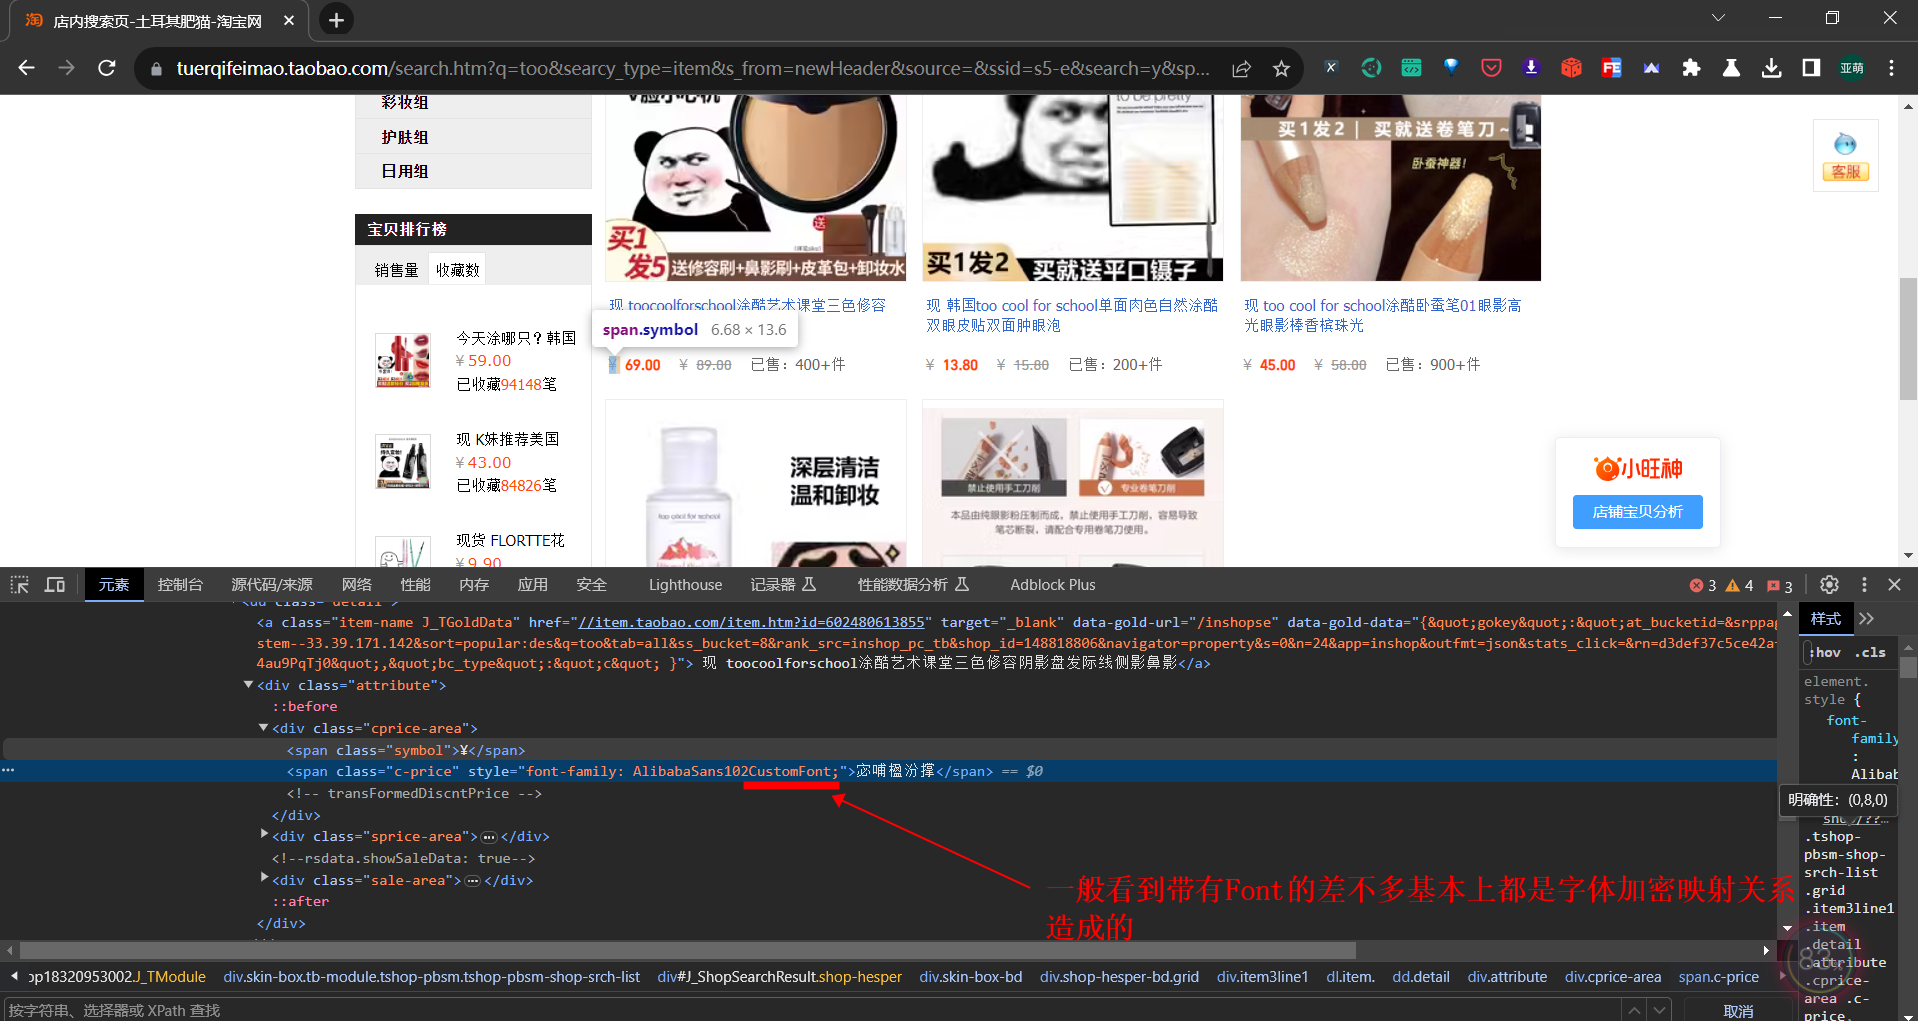Select the 收藏数 ranking tab
This screenshot has width=1918, height=1021.
(x=458, y=270)
